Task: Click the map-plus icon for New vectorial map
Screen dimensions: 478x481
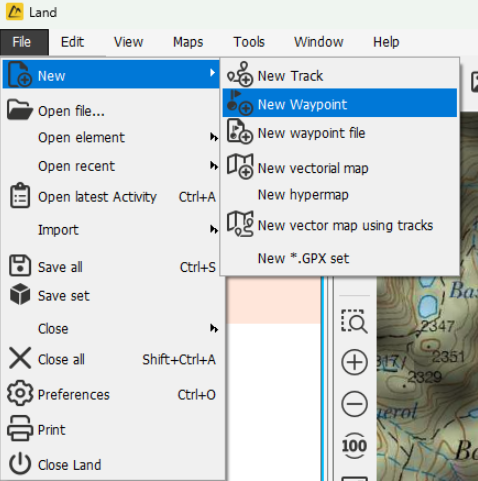Action: point(240,166)
